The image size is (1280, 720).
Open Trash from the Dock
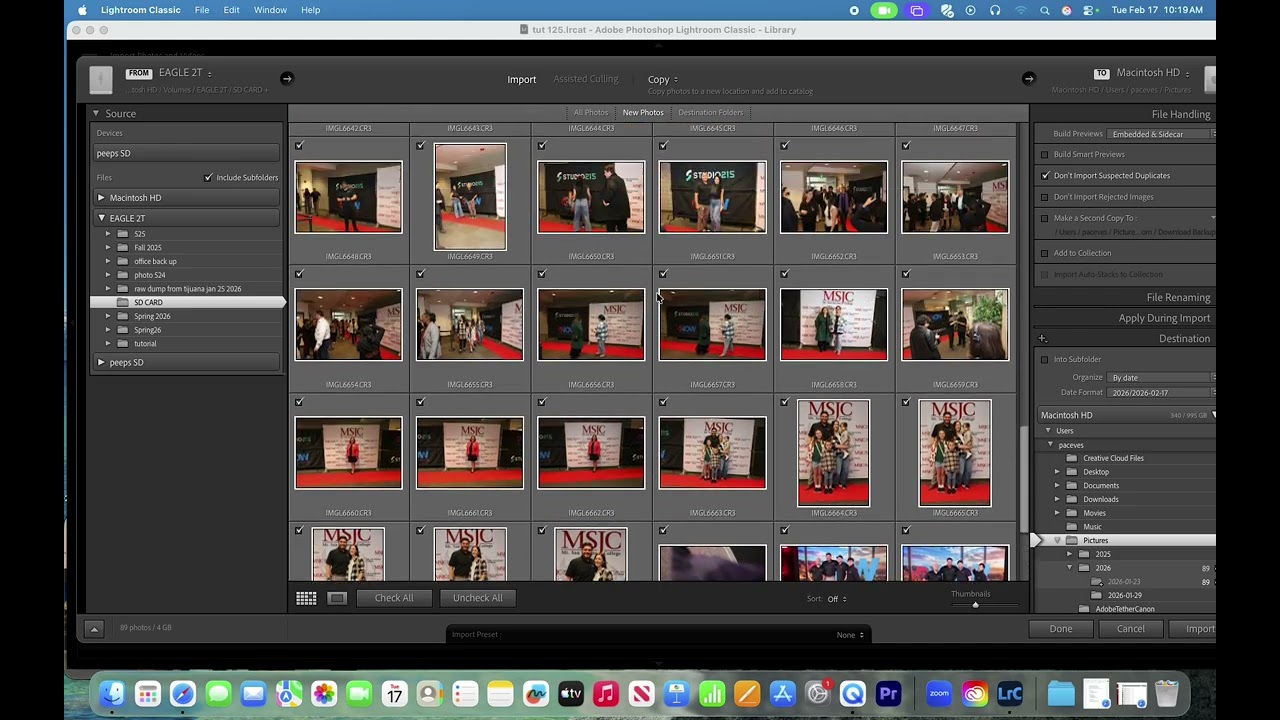1167,693
